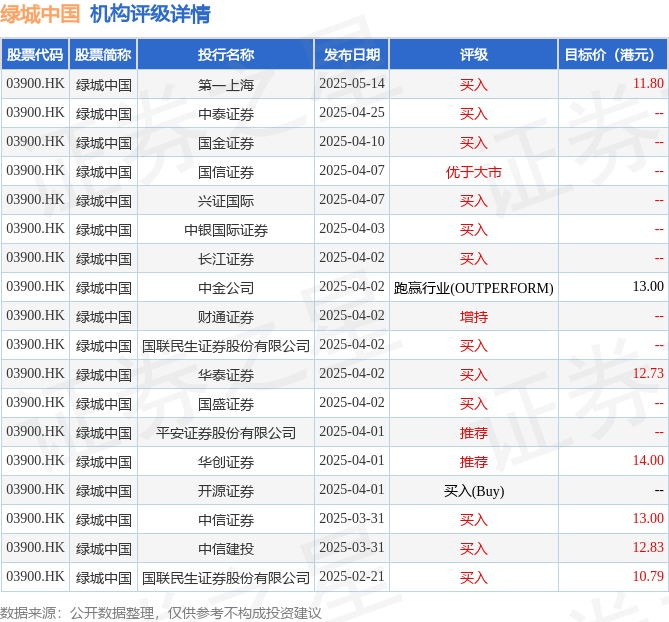The height and width of the screenshot is (622, 669).
Task: Click the 投行名称 column header
Action: (x=226, y=55)
